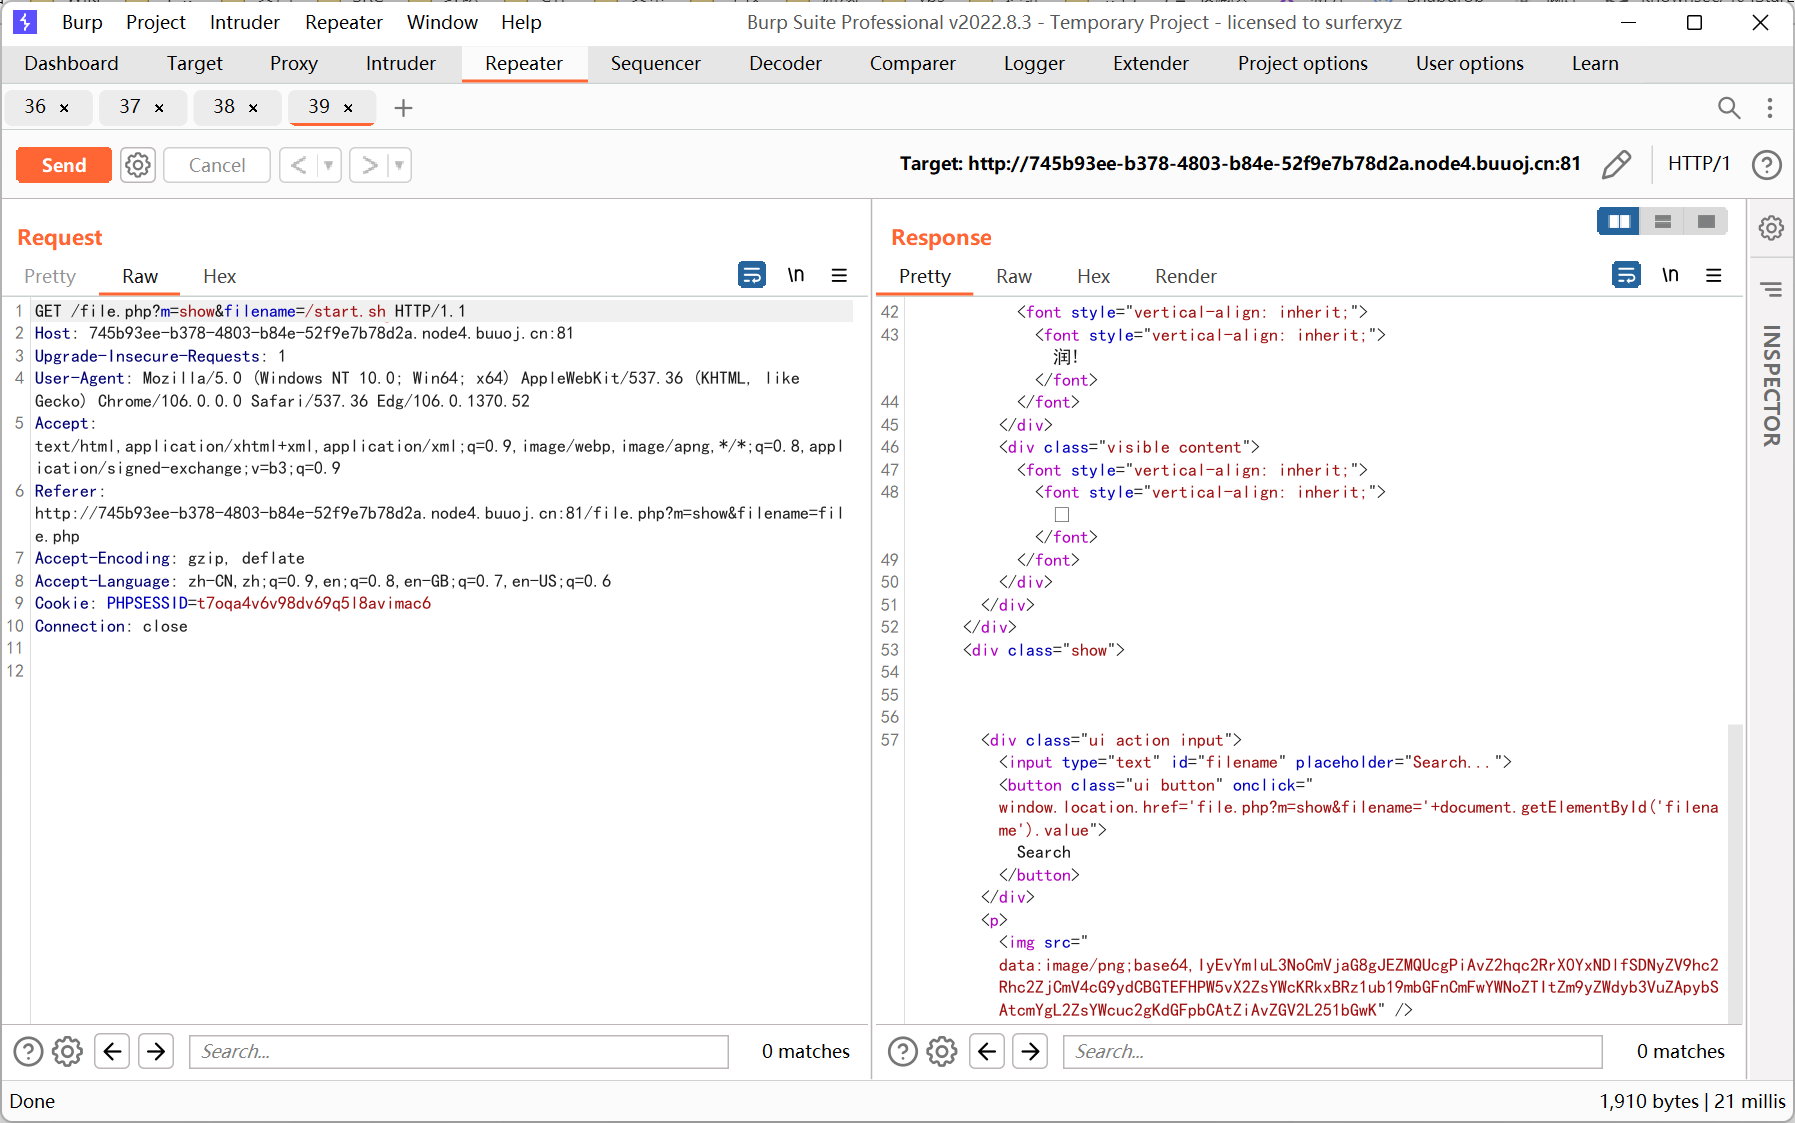The height and width of the screenshot is (1123, 1795).
Task: Go forward in request history
Action: coord(370,165)
